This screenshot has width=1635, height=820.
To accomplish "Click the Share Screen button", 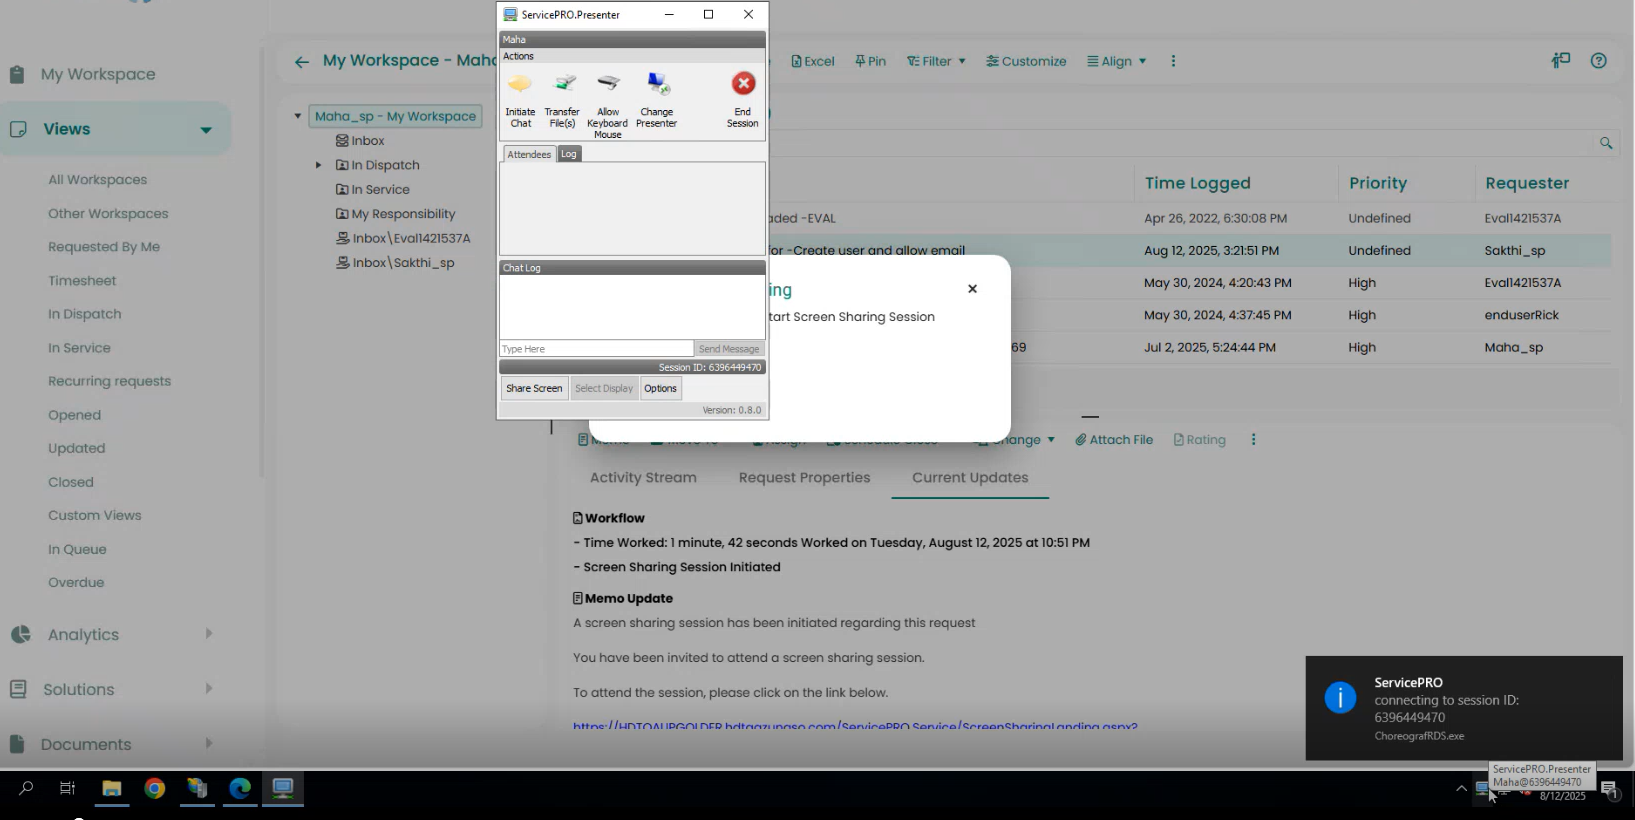I will (x=534, y=389).
